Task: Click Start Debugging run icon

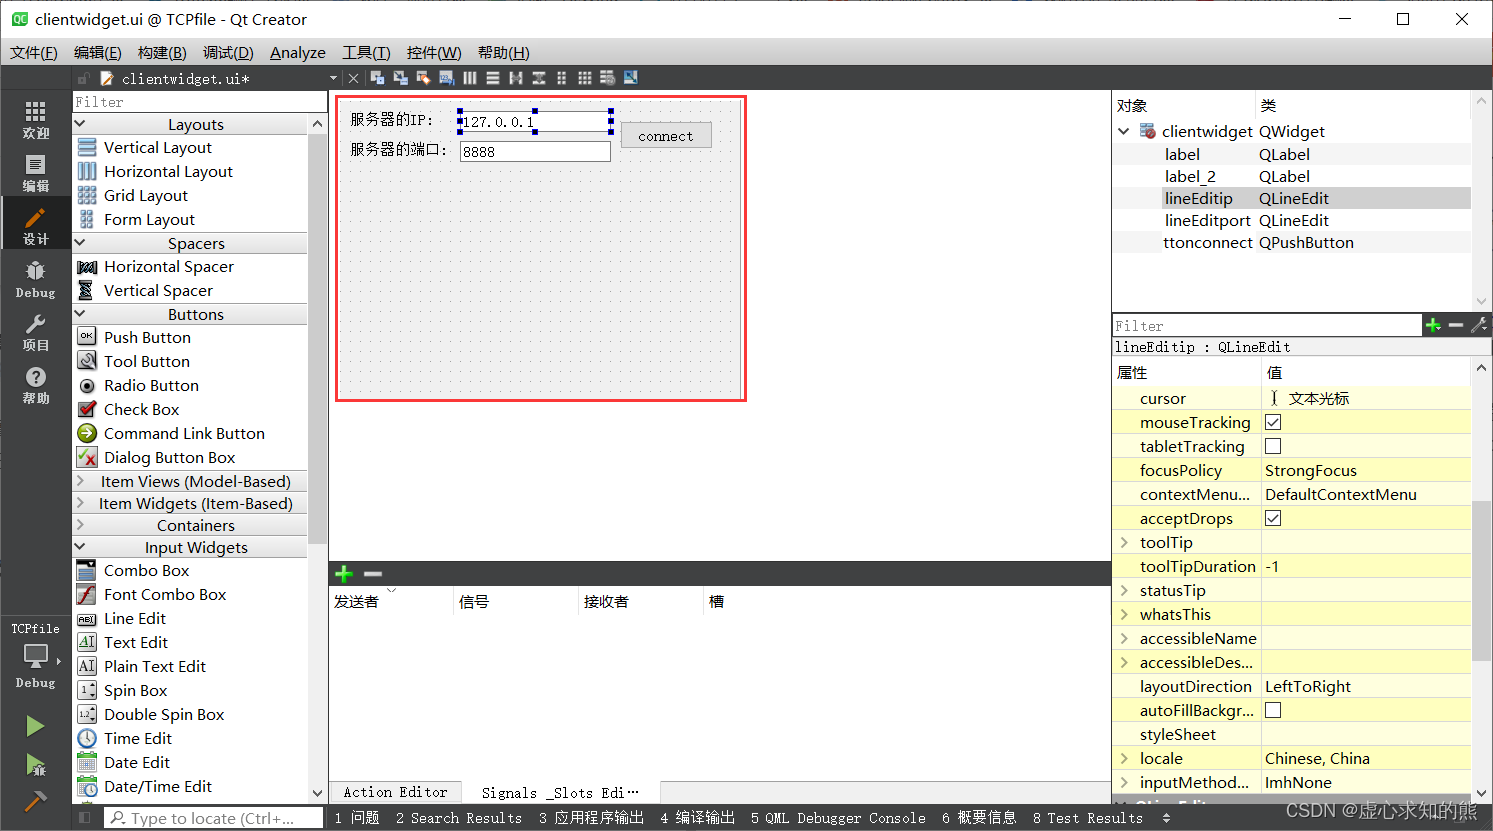Action: click(35, 765)
